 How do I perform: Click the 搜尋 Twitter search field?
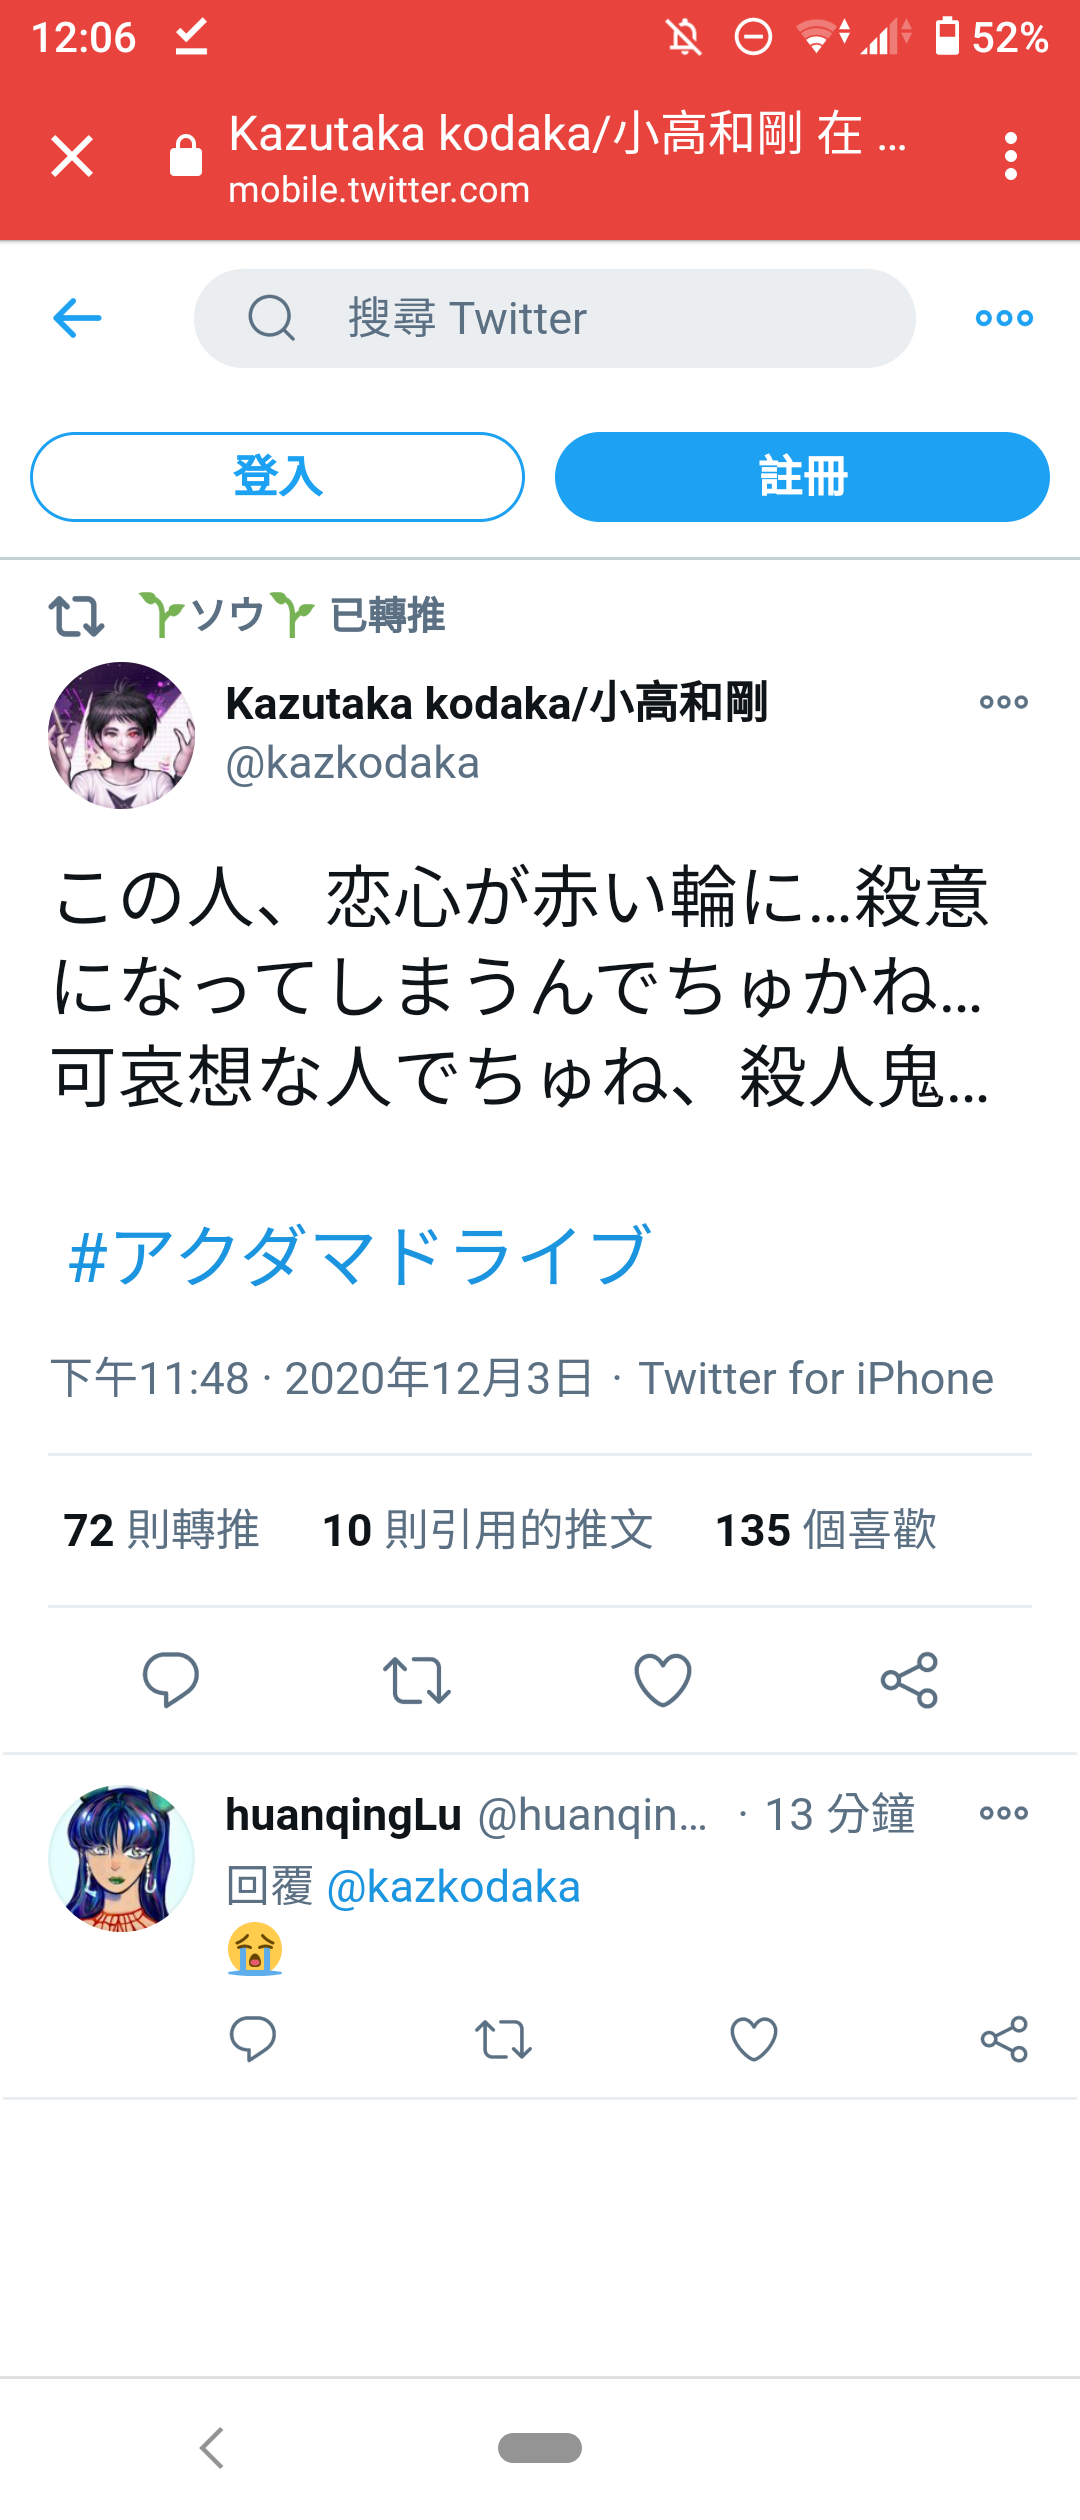click(555, 318)
